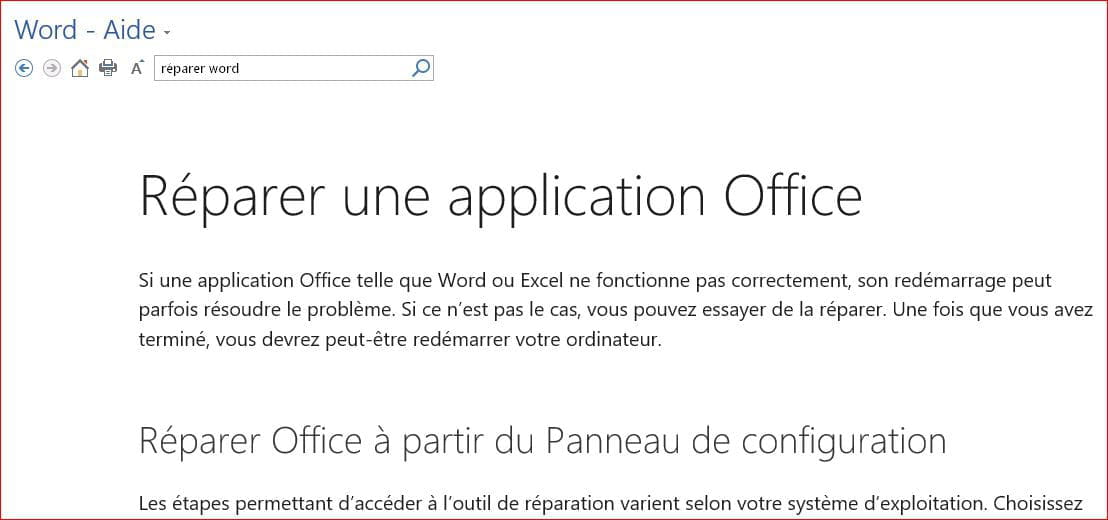Change text size with the A icon

pos(137,68)
